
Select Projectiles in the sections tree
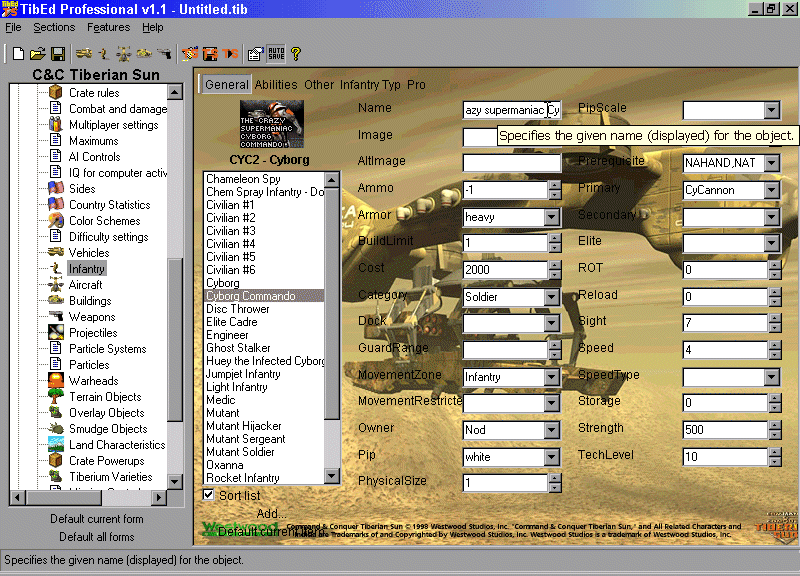[x=93, y=333]
